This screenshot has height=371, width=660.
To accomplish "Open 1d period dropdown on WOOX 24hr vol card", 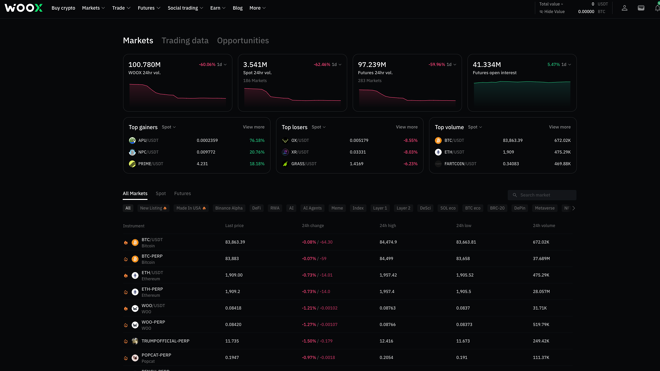I will tap(222, 64).
